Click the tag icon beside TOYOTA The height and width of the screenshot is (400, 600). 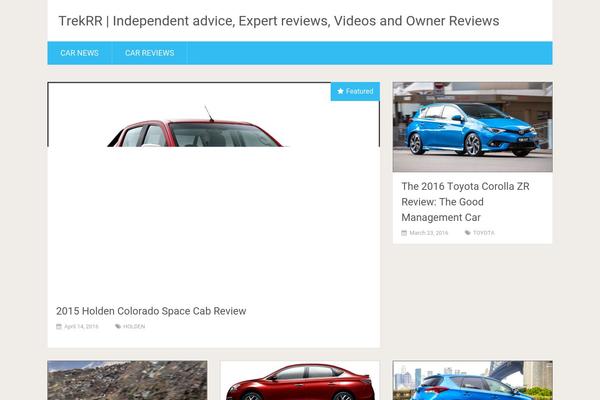(468, 233)
